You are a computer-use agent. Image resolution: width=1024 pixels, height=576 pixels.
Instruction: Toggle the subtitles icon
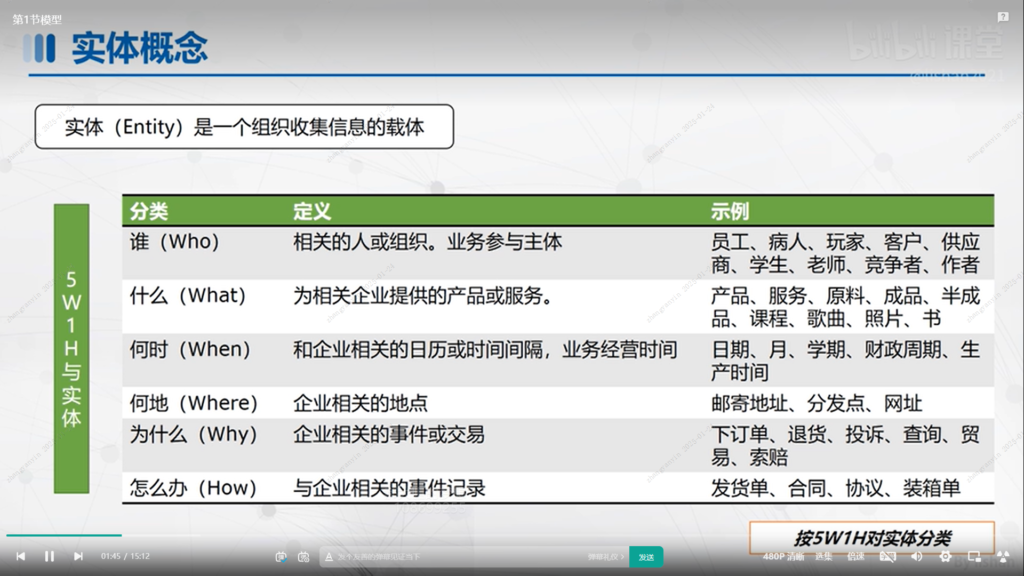tap(888, 556)
